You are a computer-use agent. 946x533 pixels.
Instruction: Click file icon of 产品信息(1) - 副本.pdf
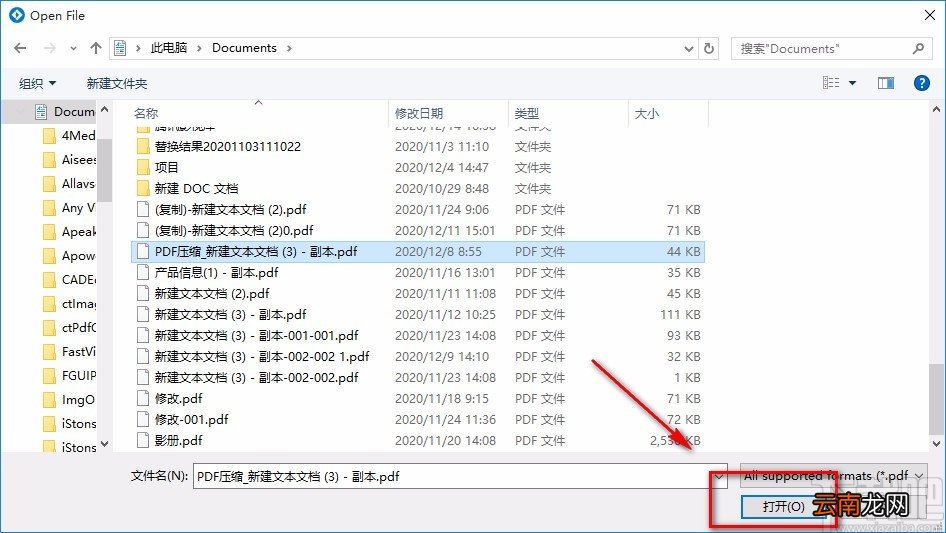[x=143, y=272]
